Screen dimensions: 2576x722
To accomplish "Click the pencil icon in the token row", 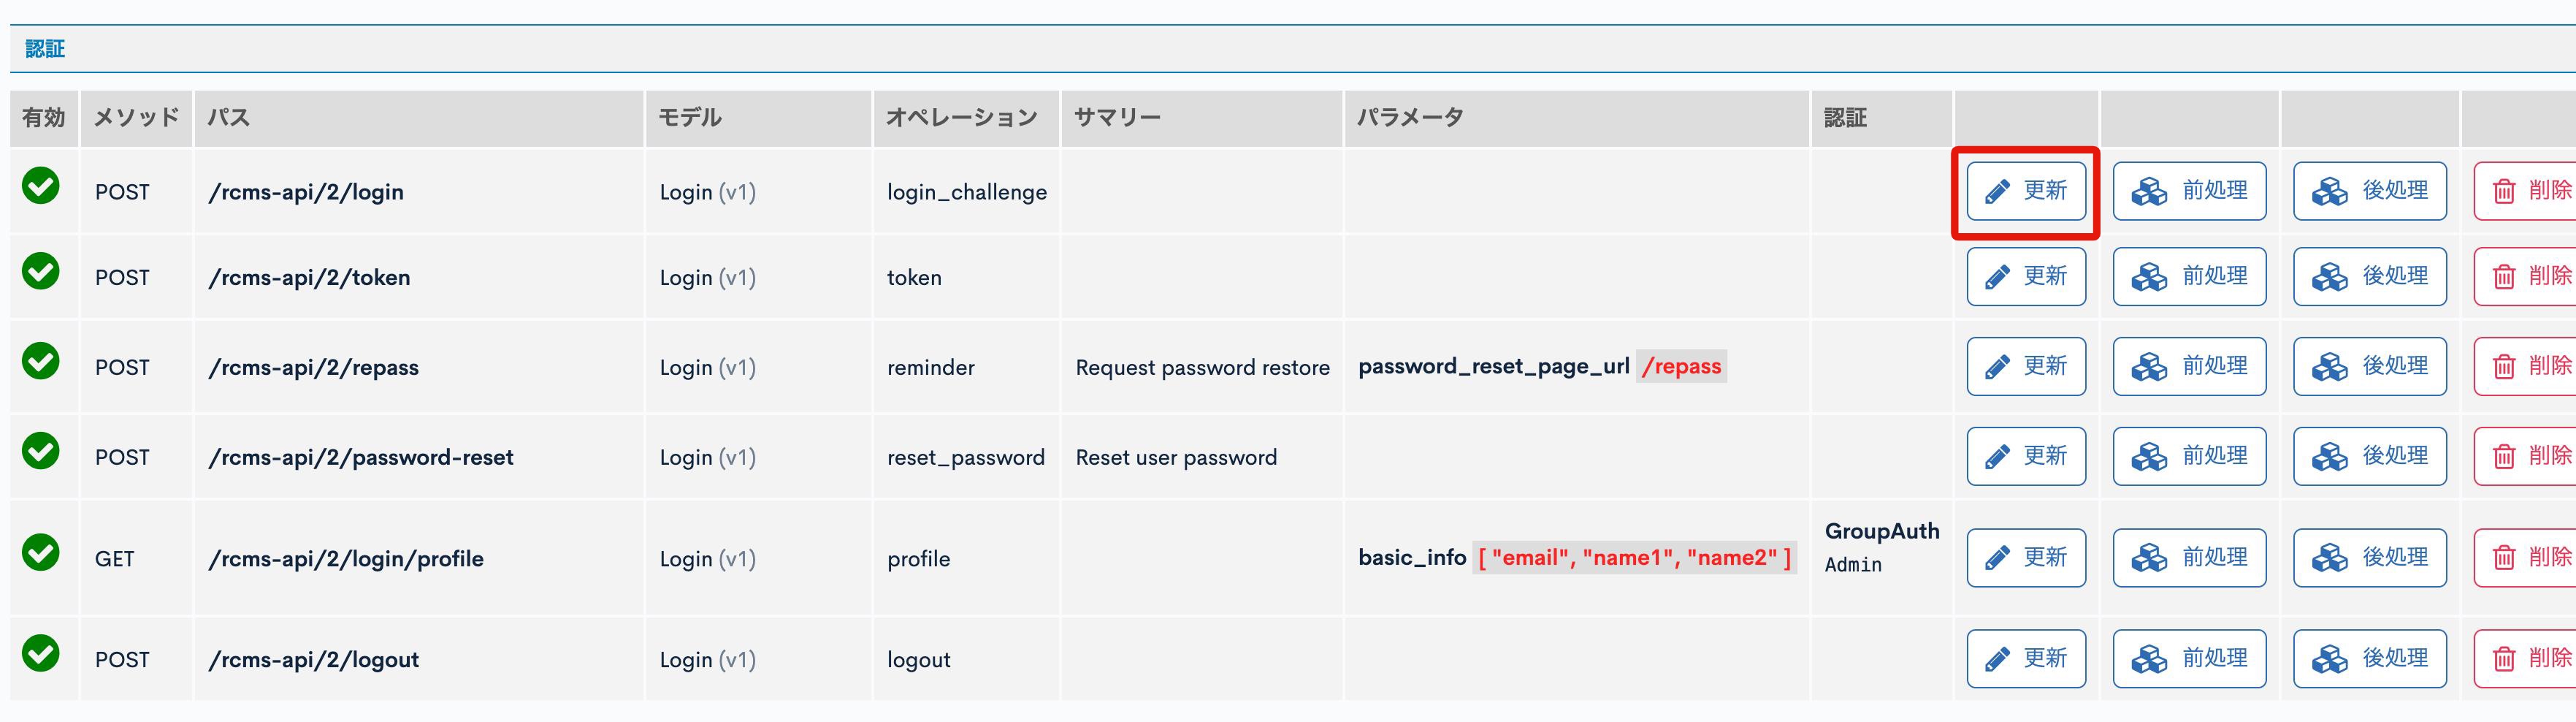I will pyautogui.click(x=1997, y=277).
